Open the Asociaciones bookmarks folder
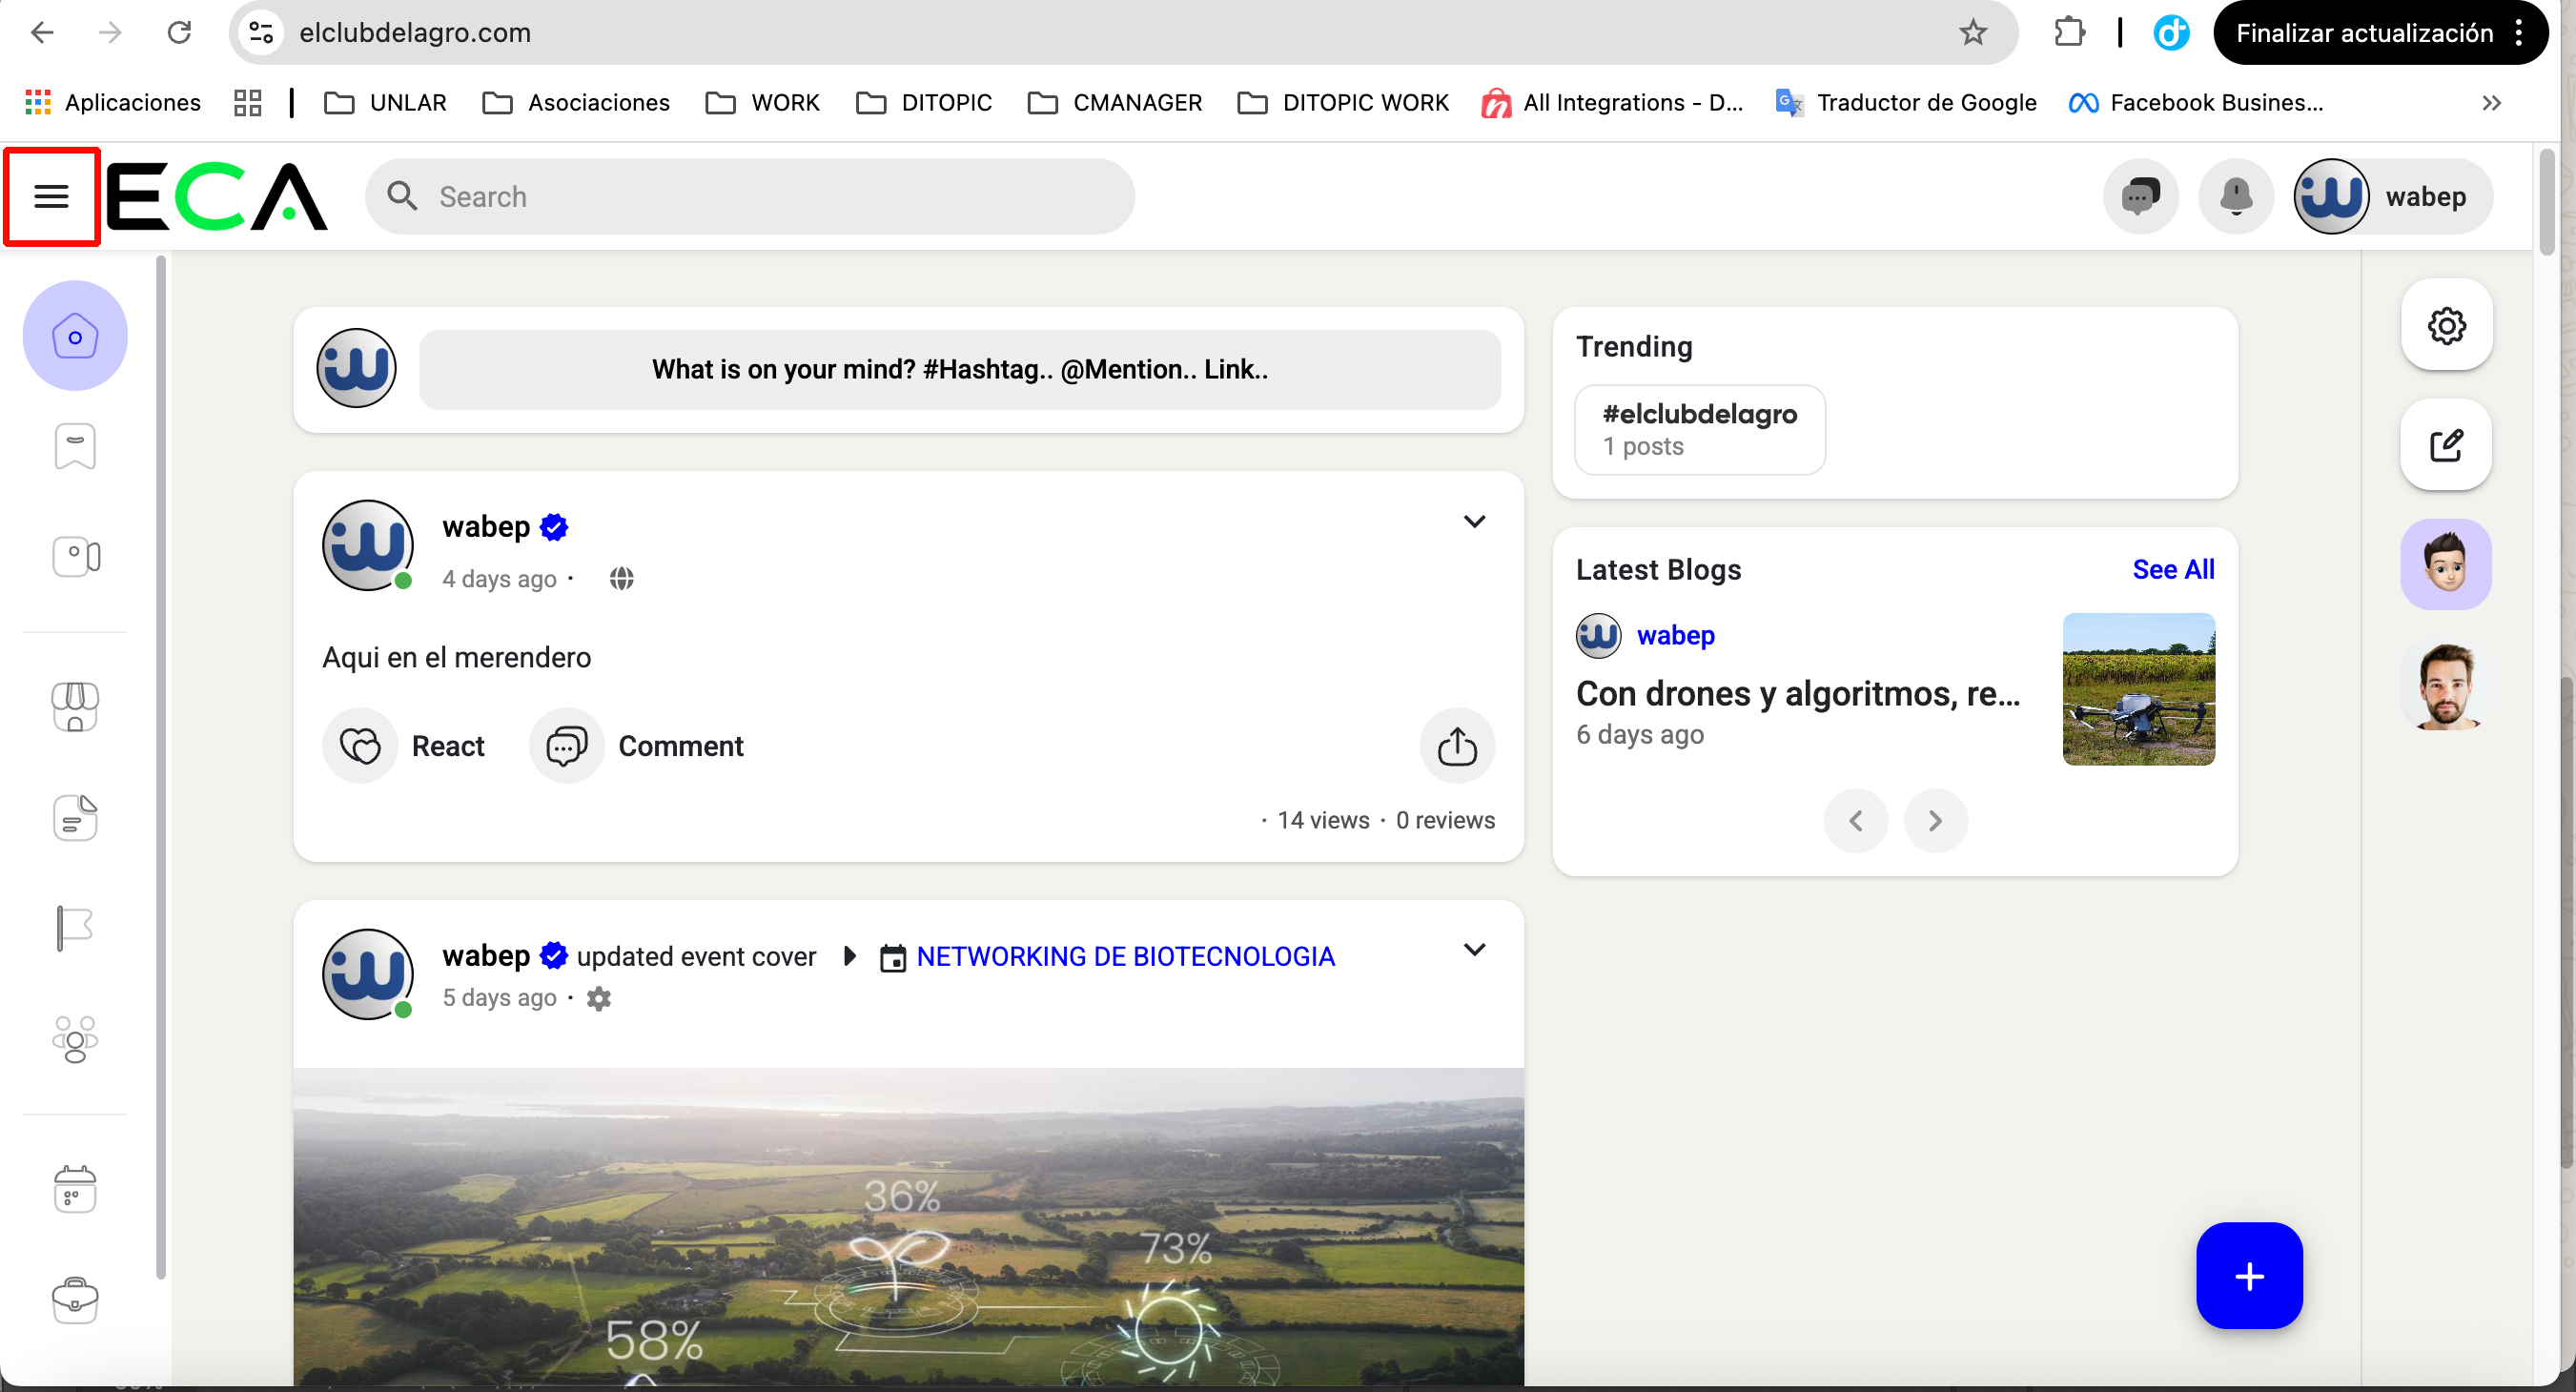The height and width of the screenshot is (1392, 2576). (576, 102)
